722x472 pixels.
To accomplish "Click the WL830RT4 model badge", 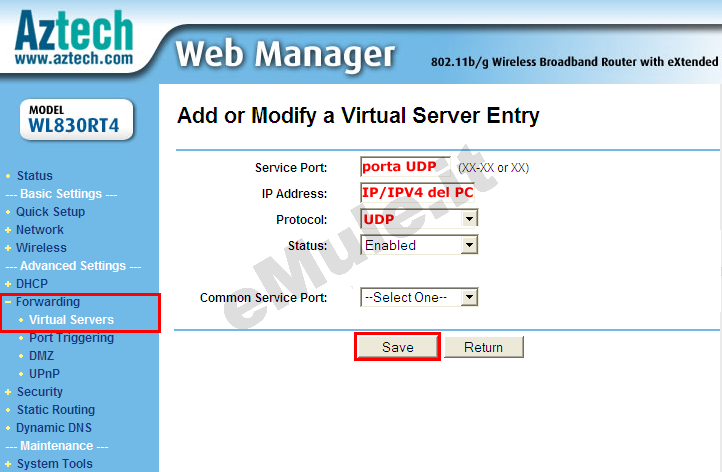I will [x=77, y=120].
